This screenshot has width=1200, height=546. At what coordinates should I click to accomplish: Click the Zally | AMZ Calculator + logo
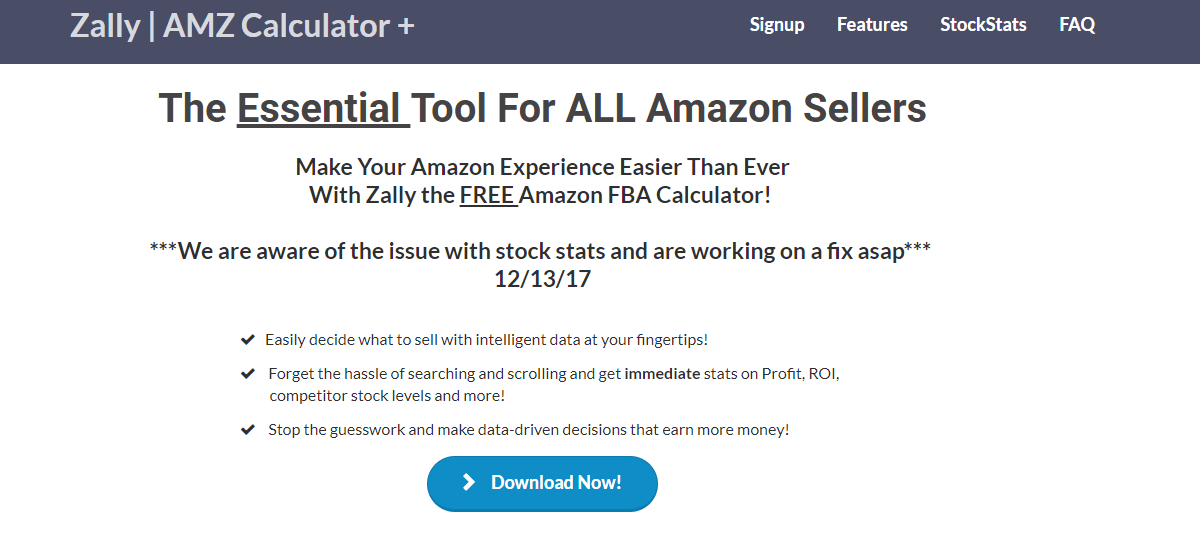242,26
